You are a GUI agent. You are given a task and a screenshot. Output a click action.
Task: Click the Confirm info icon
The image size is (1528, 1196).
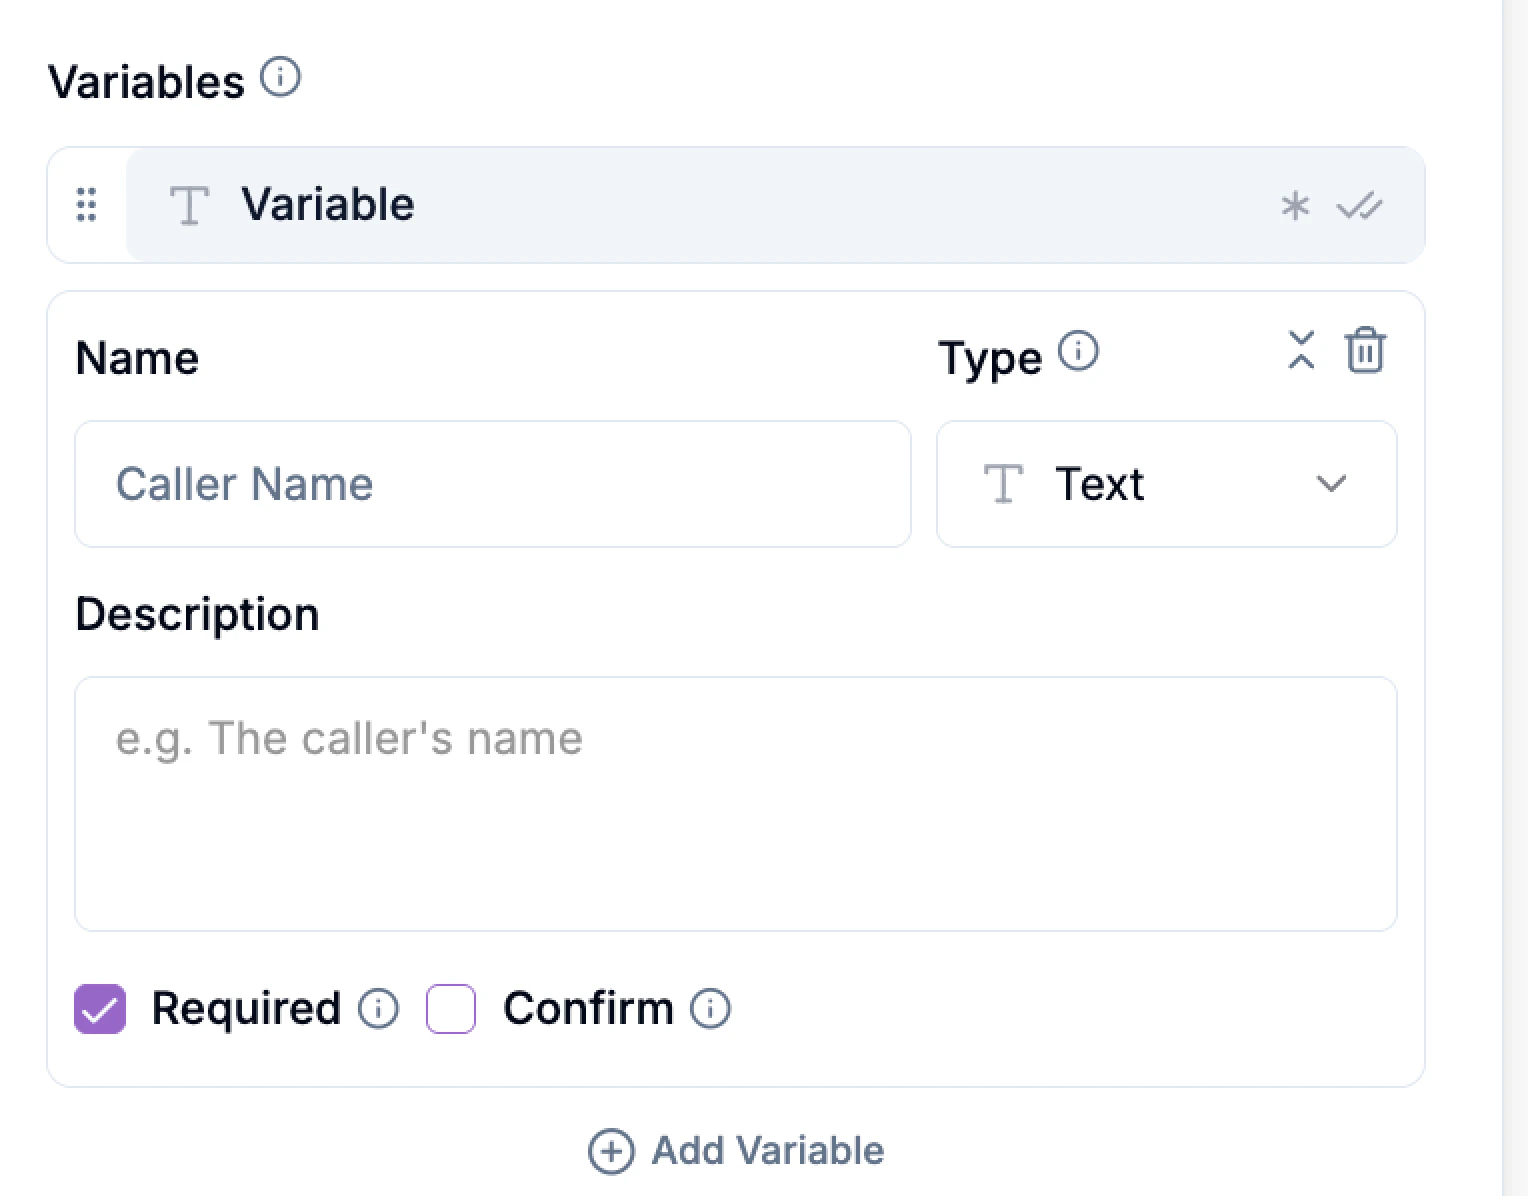click(x=710, y=1009)
